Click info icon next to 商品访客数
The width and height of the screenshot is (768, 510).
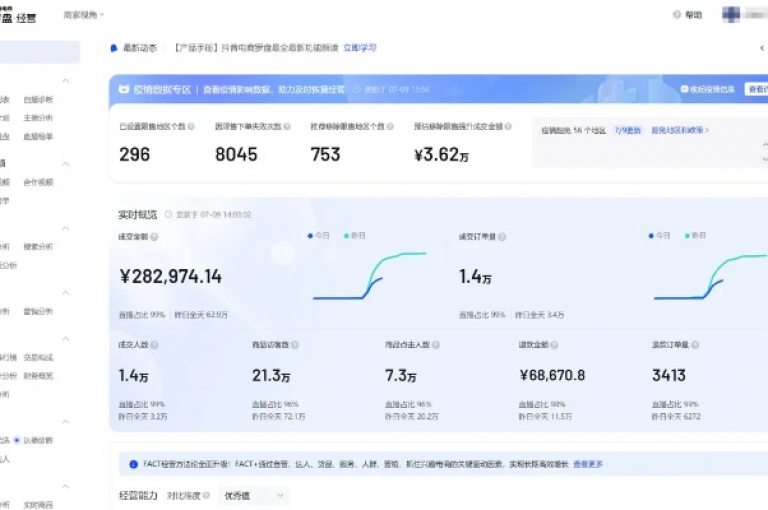tap(295, 345)
